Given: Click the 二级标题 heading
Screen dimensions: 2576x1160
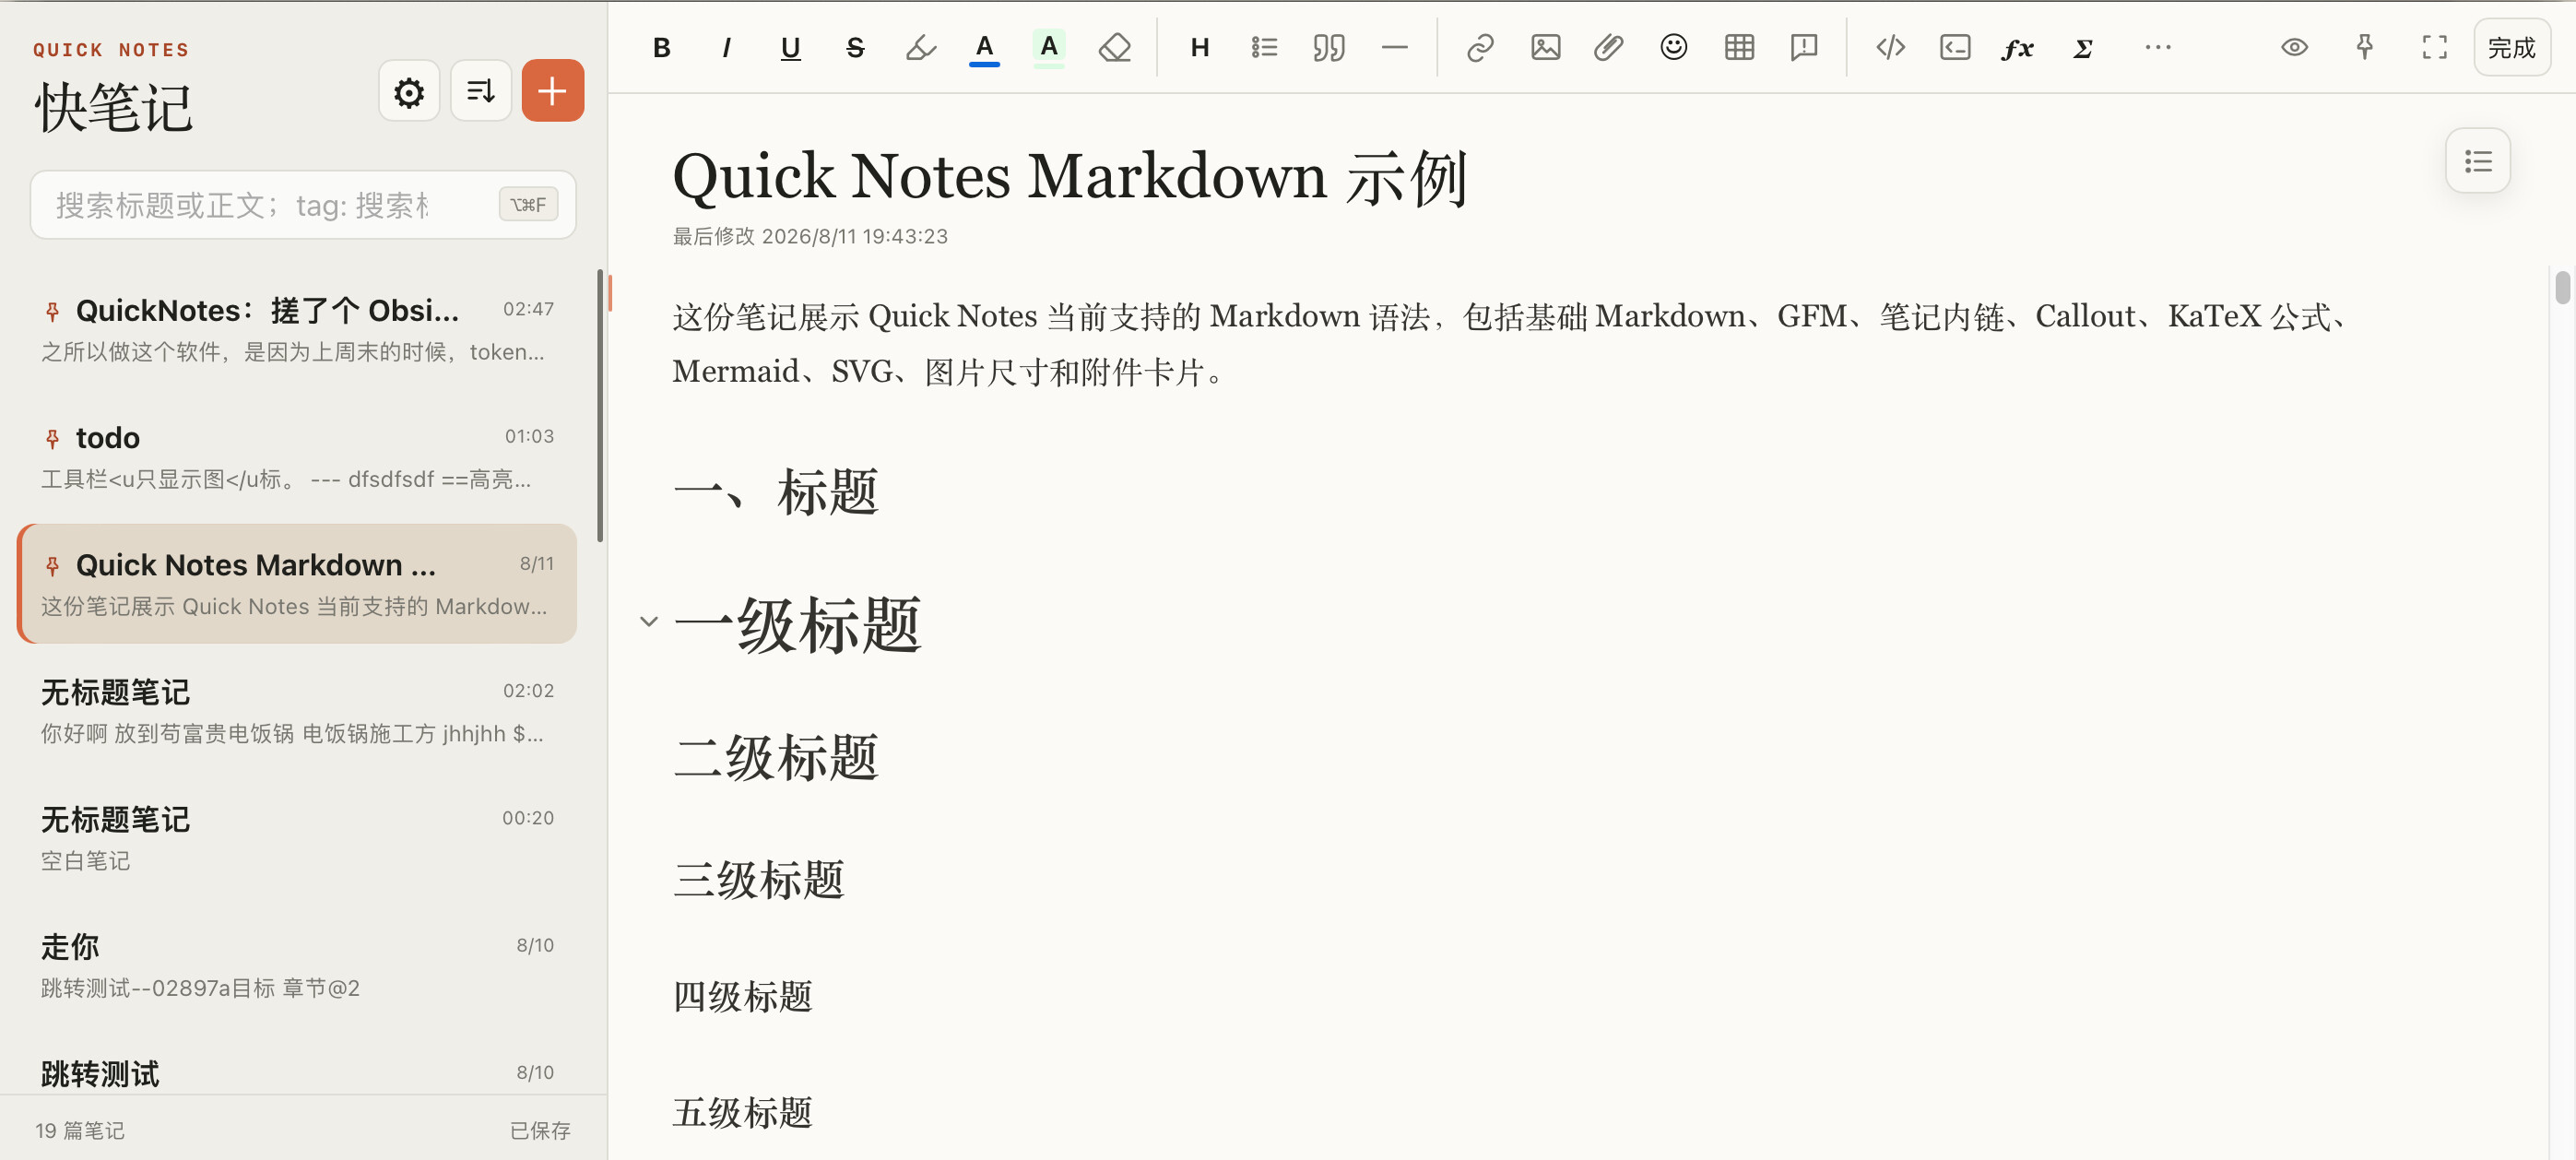Looking at the screenshot, I should [x=776, y=757].
